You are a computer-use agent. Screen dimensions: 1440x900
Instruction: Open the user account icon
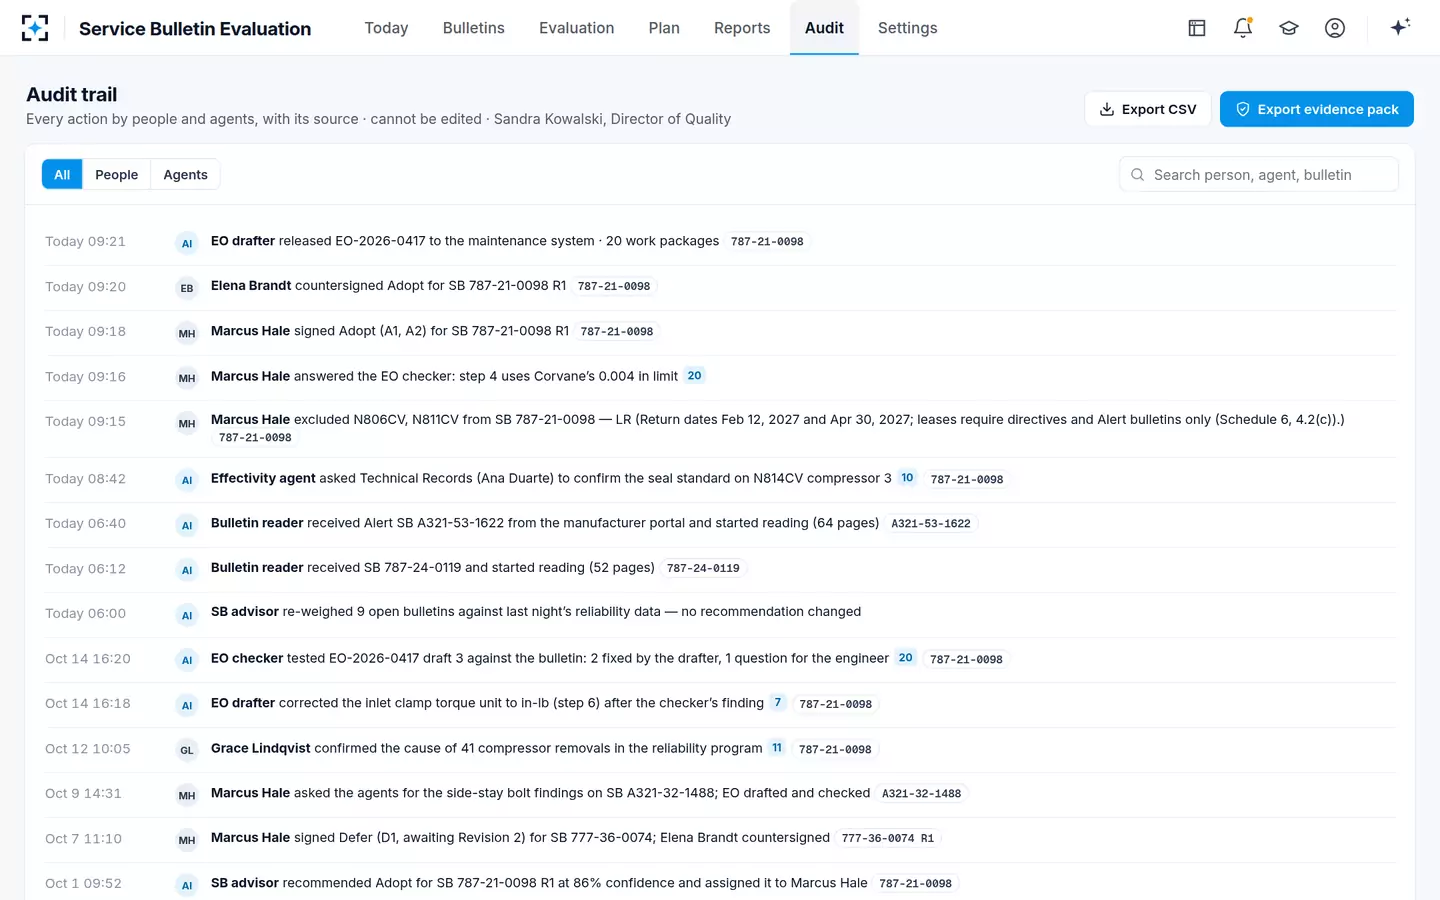click(x=1335, y=28)
